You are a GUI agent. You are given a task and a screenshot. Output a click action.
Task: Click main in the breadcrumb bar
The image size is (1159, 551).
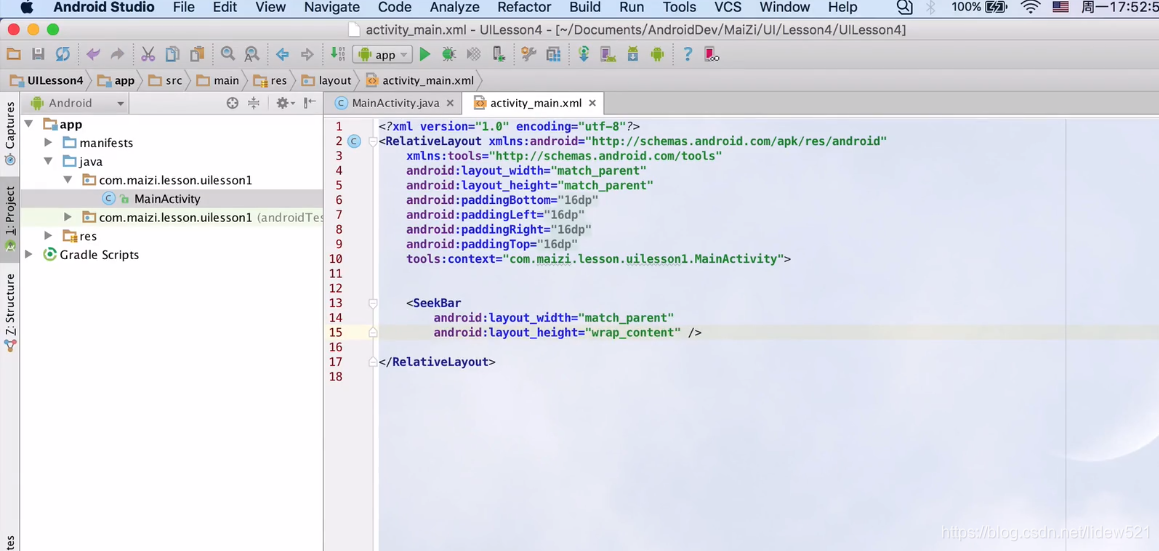tap(218, 81)
